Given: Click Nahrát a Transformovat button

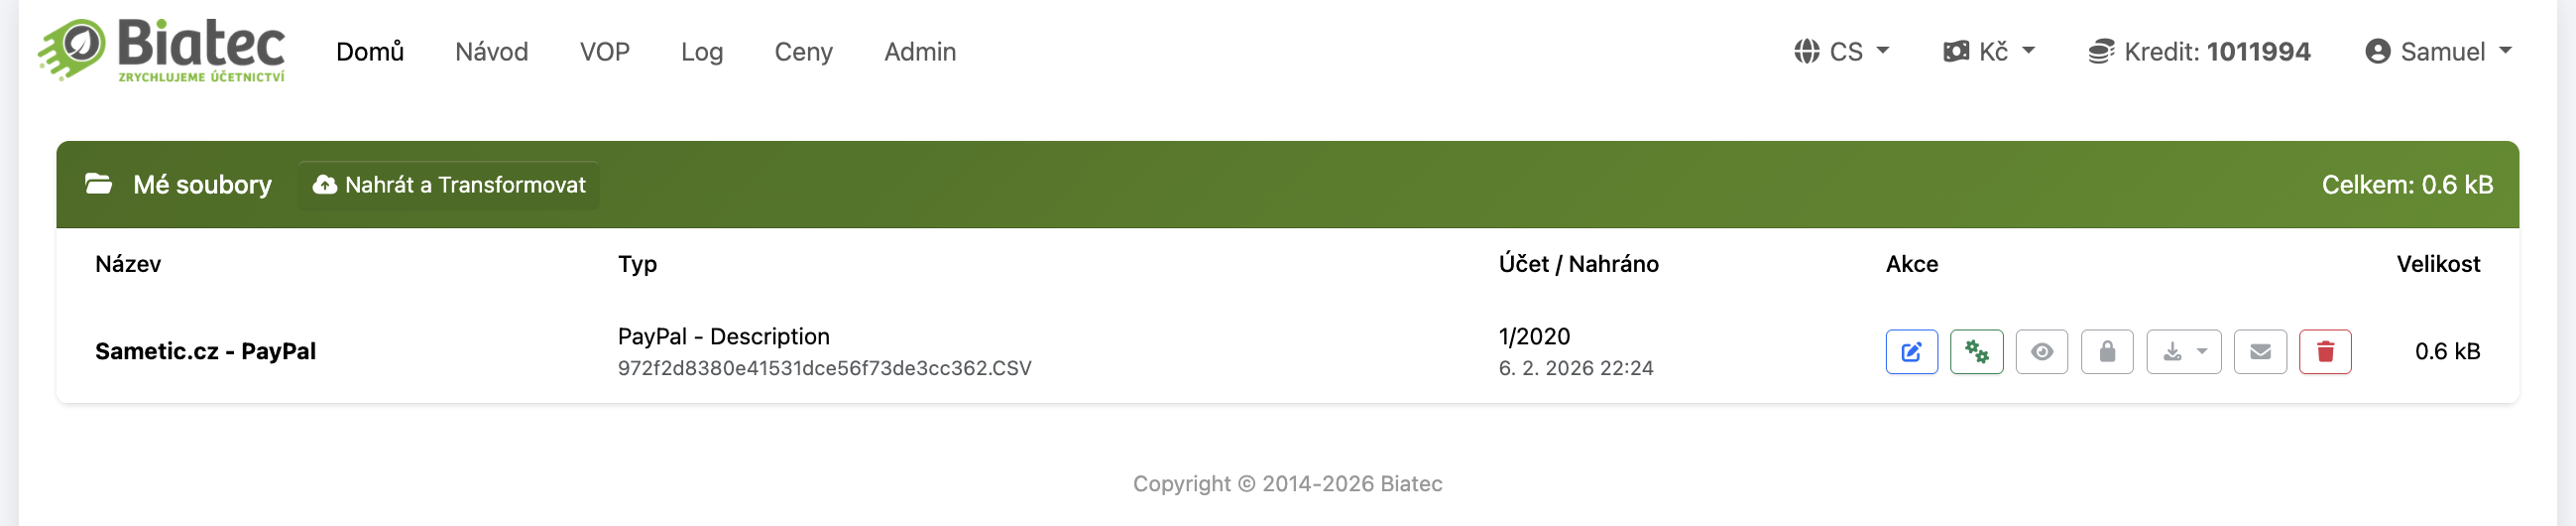Looking at the screenshot, I should [449, 185].
